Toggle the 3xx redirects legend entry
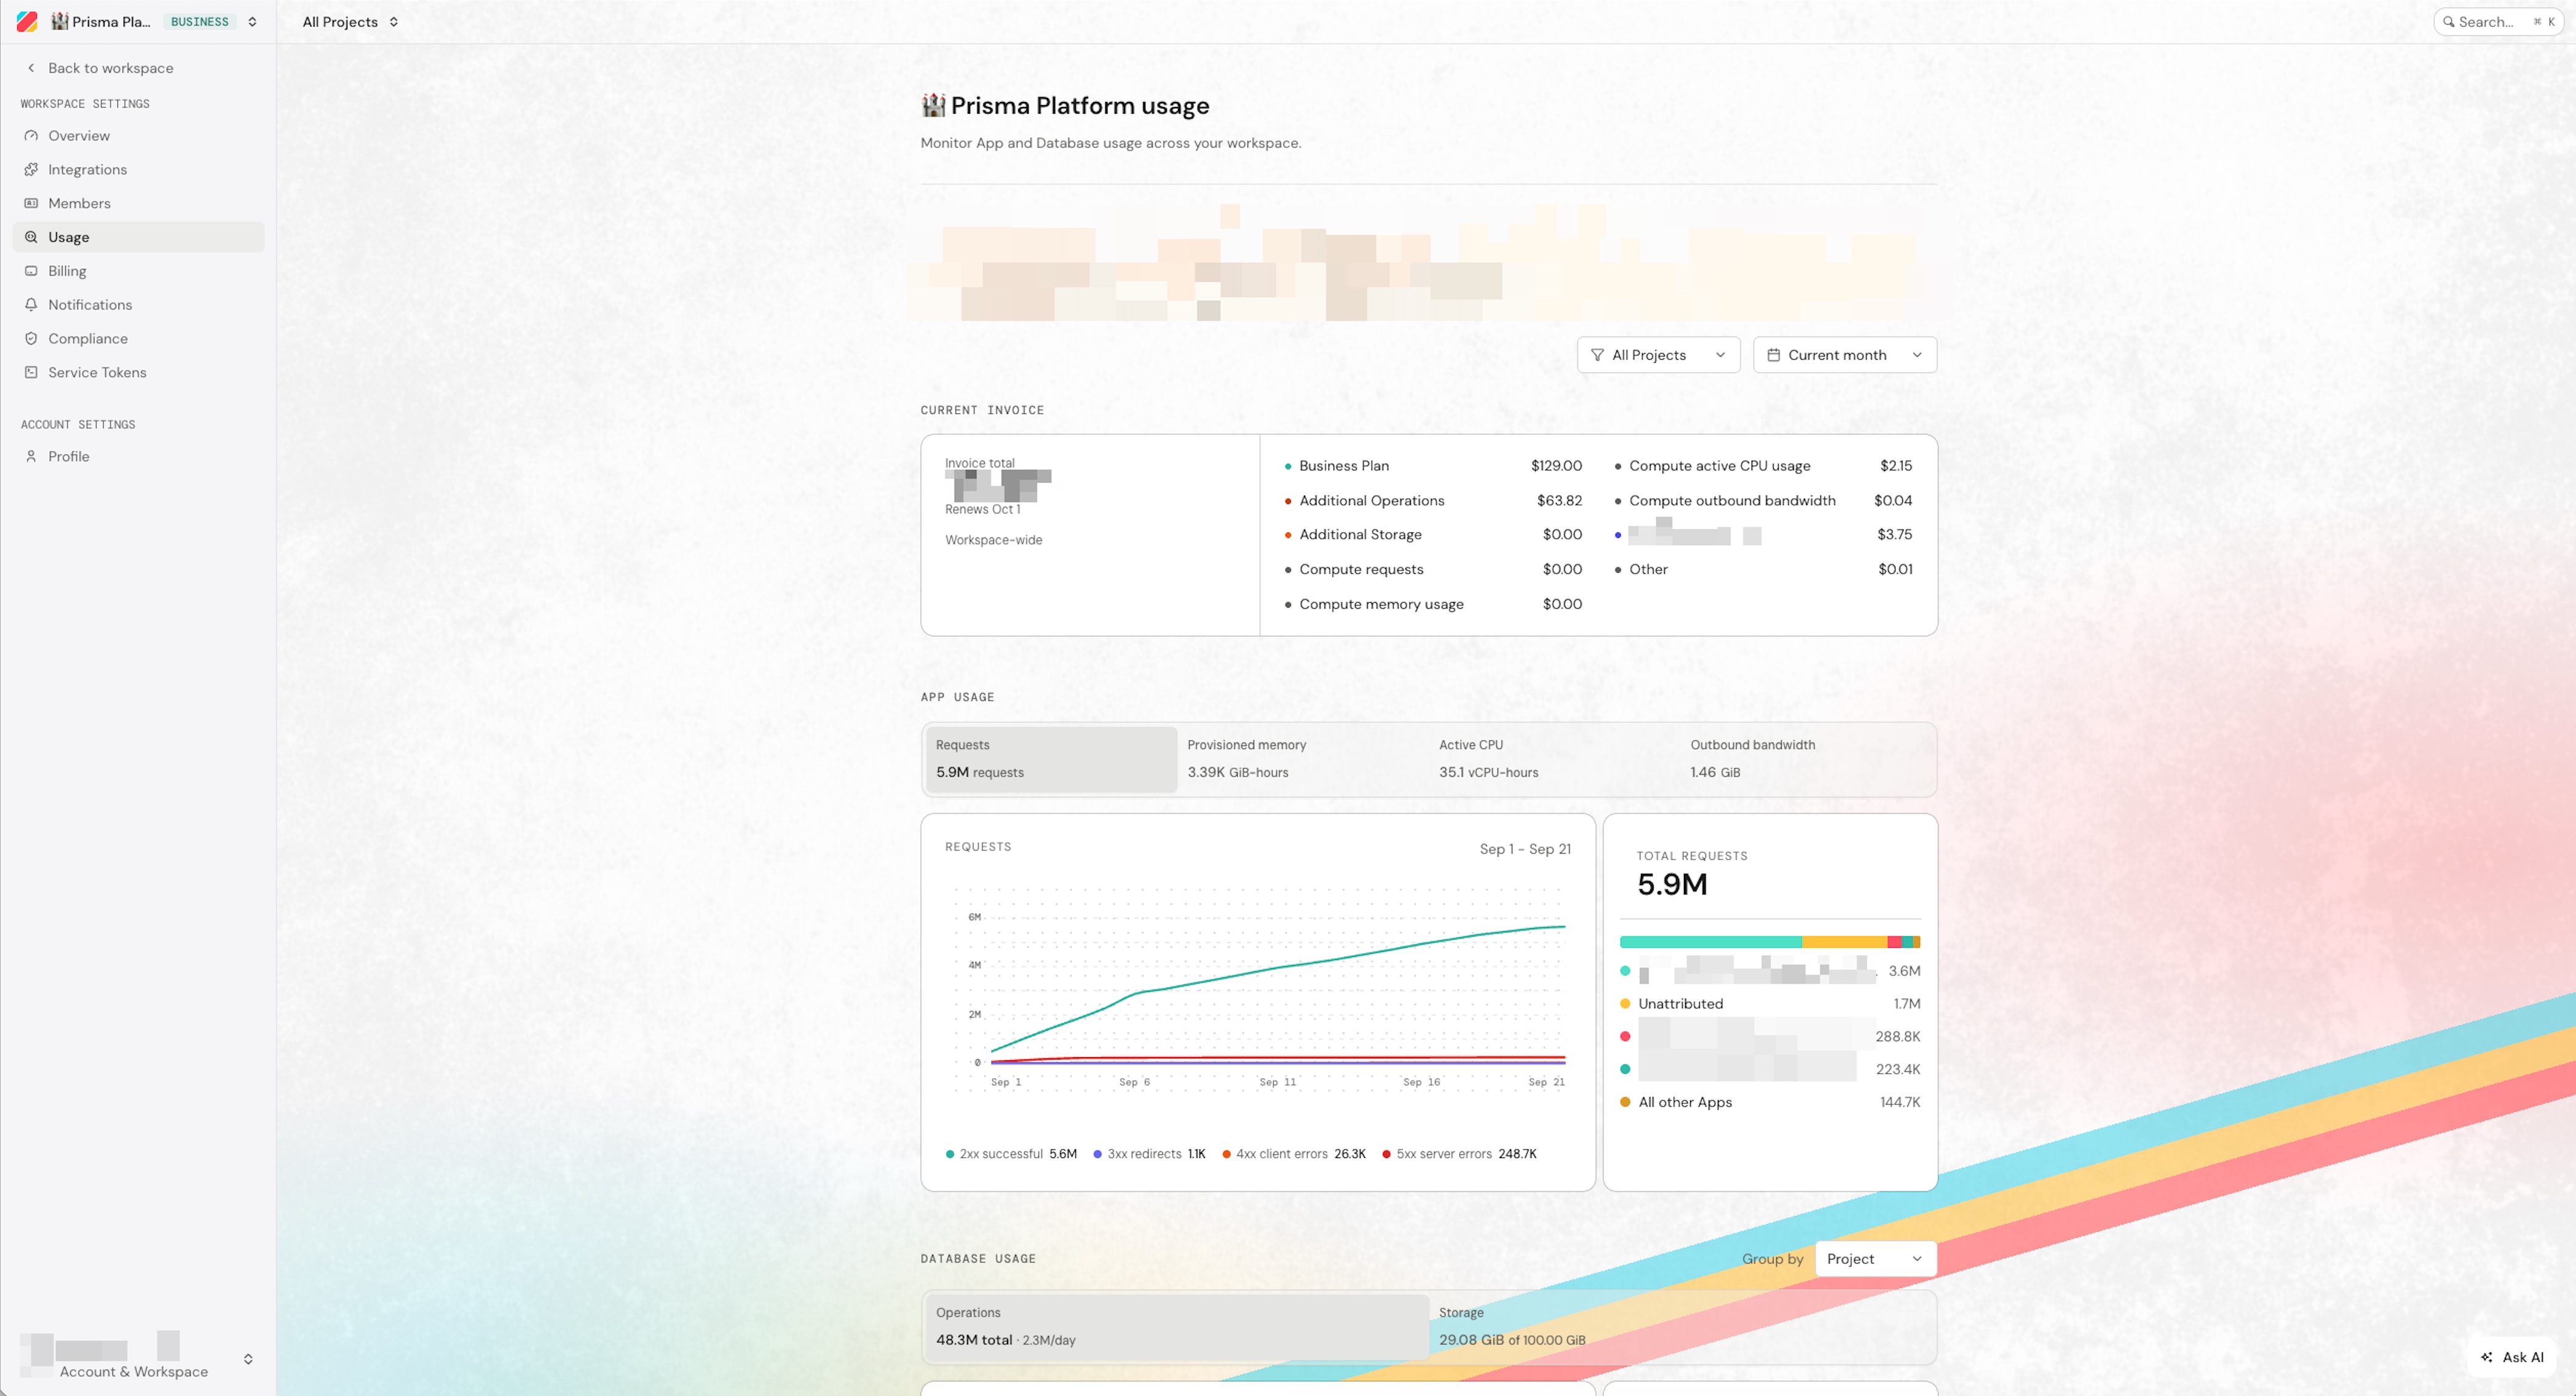The image size is (2576, 1396). [x=1149, y=1154]
